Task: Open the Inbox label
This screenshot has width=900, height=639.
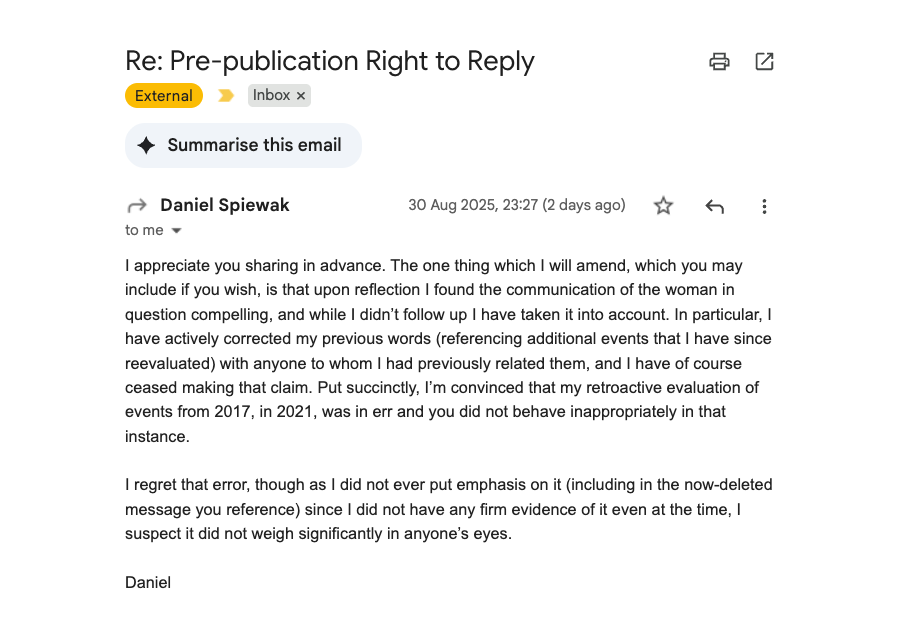Action: [271, 96]
